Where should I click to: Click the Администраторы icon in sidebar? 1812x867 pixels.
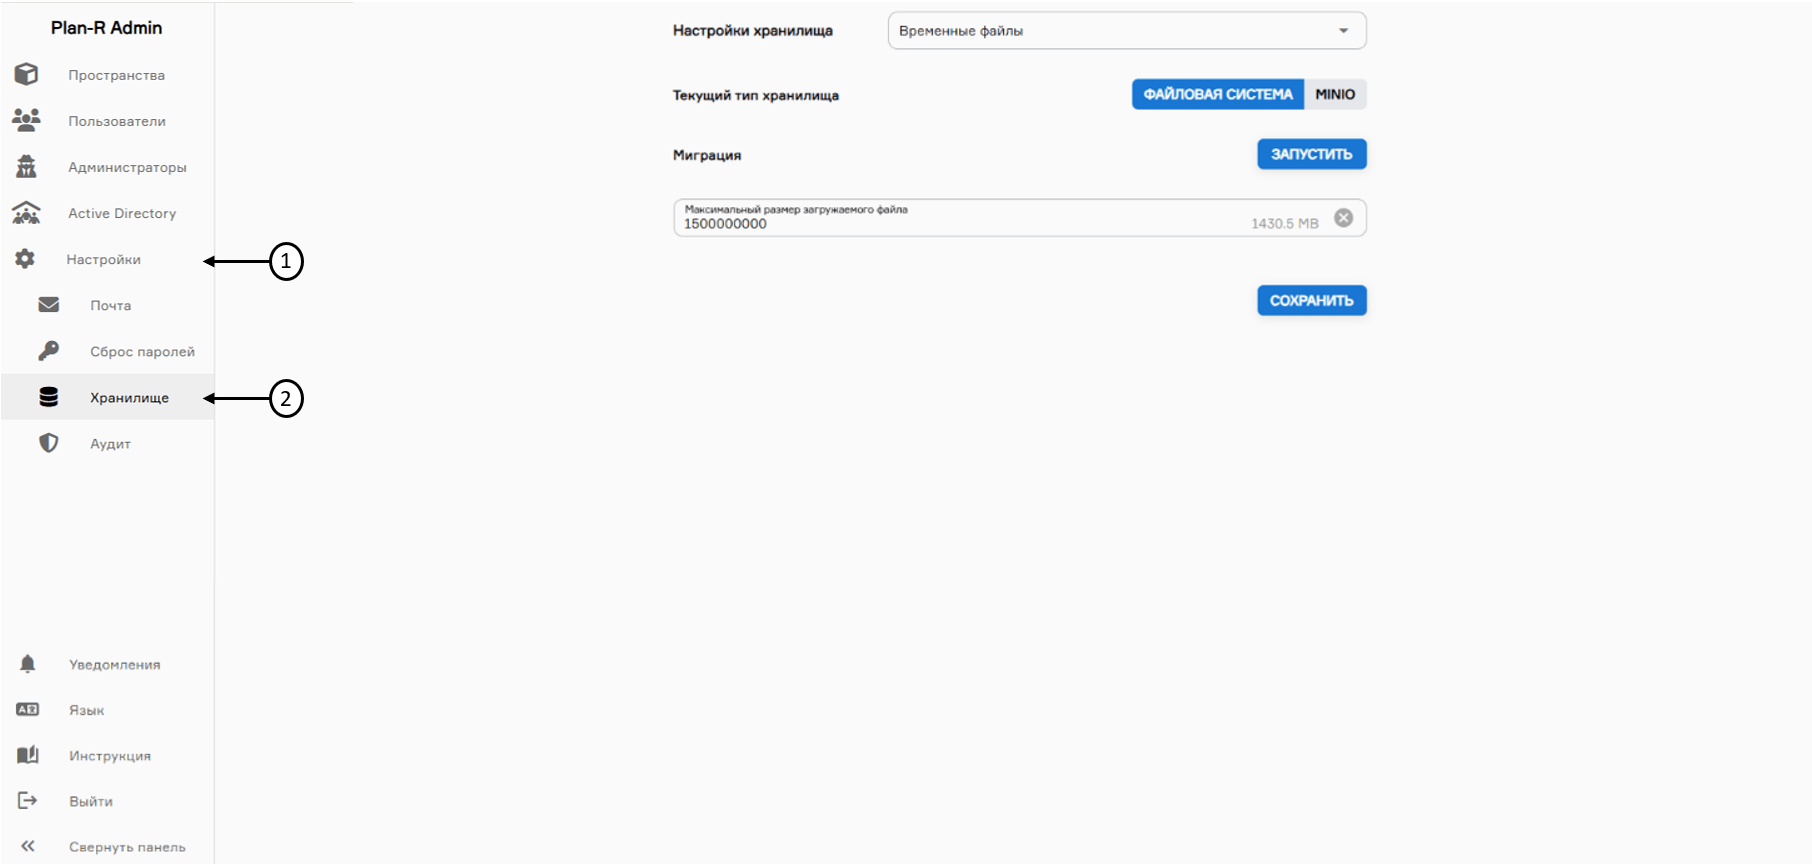[x=26, y=167]
